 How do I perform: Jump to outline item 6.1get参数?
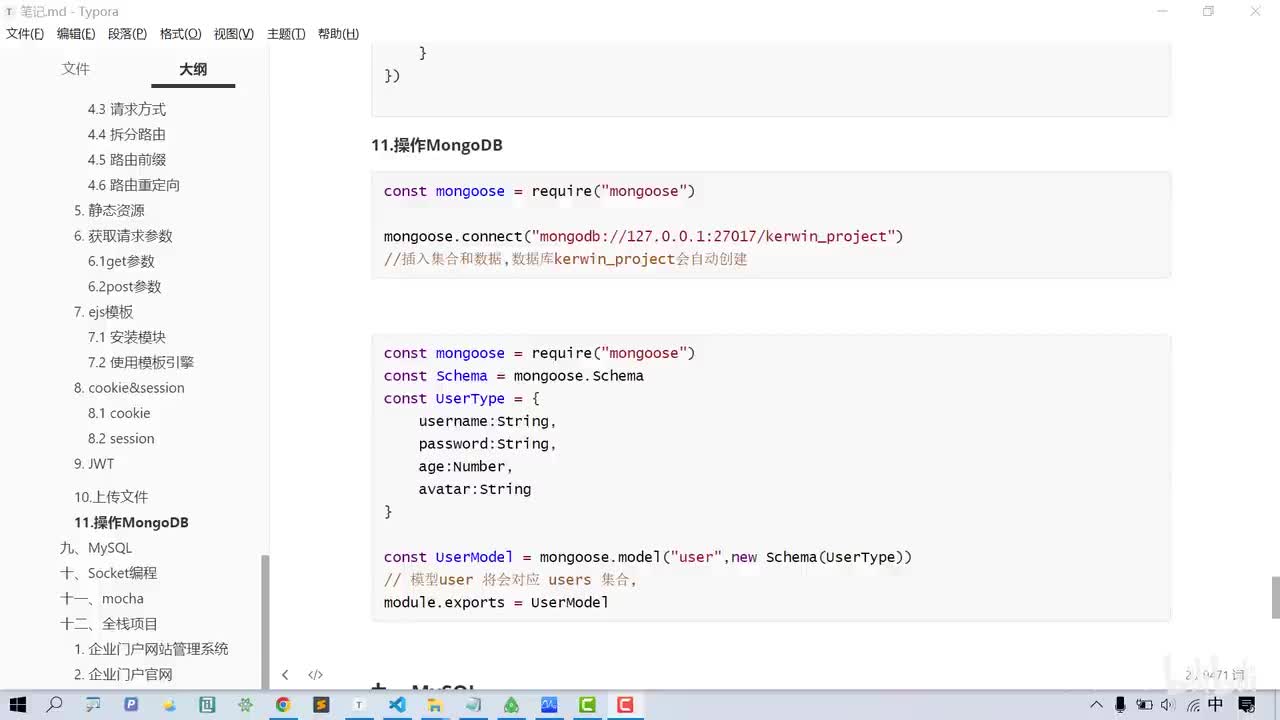click(x=121, y=261)
